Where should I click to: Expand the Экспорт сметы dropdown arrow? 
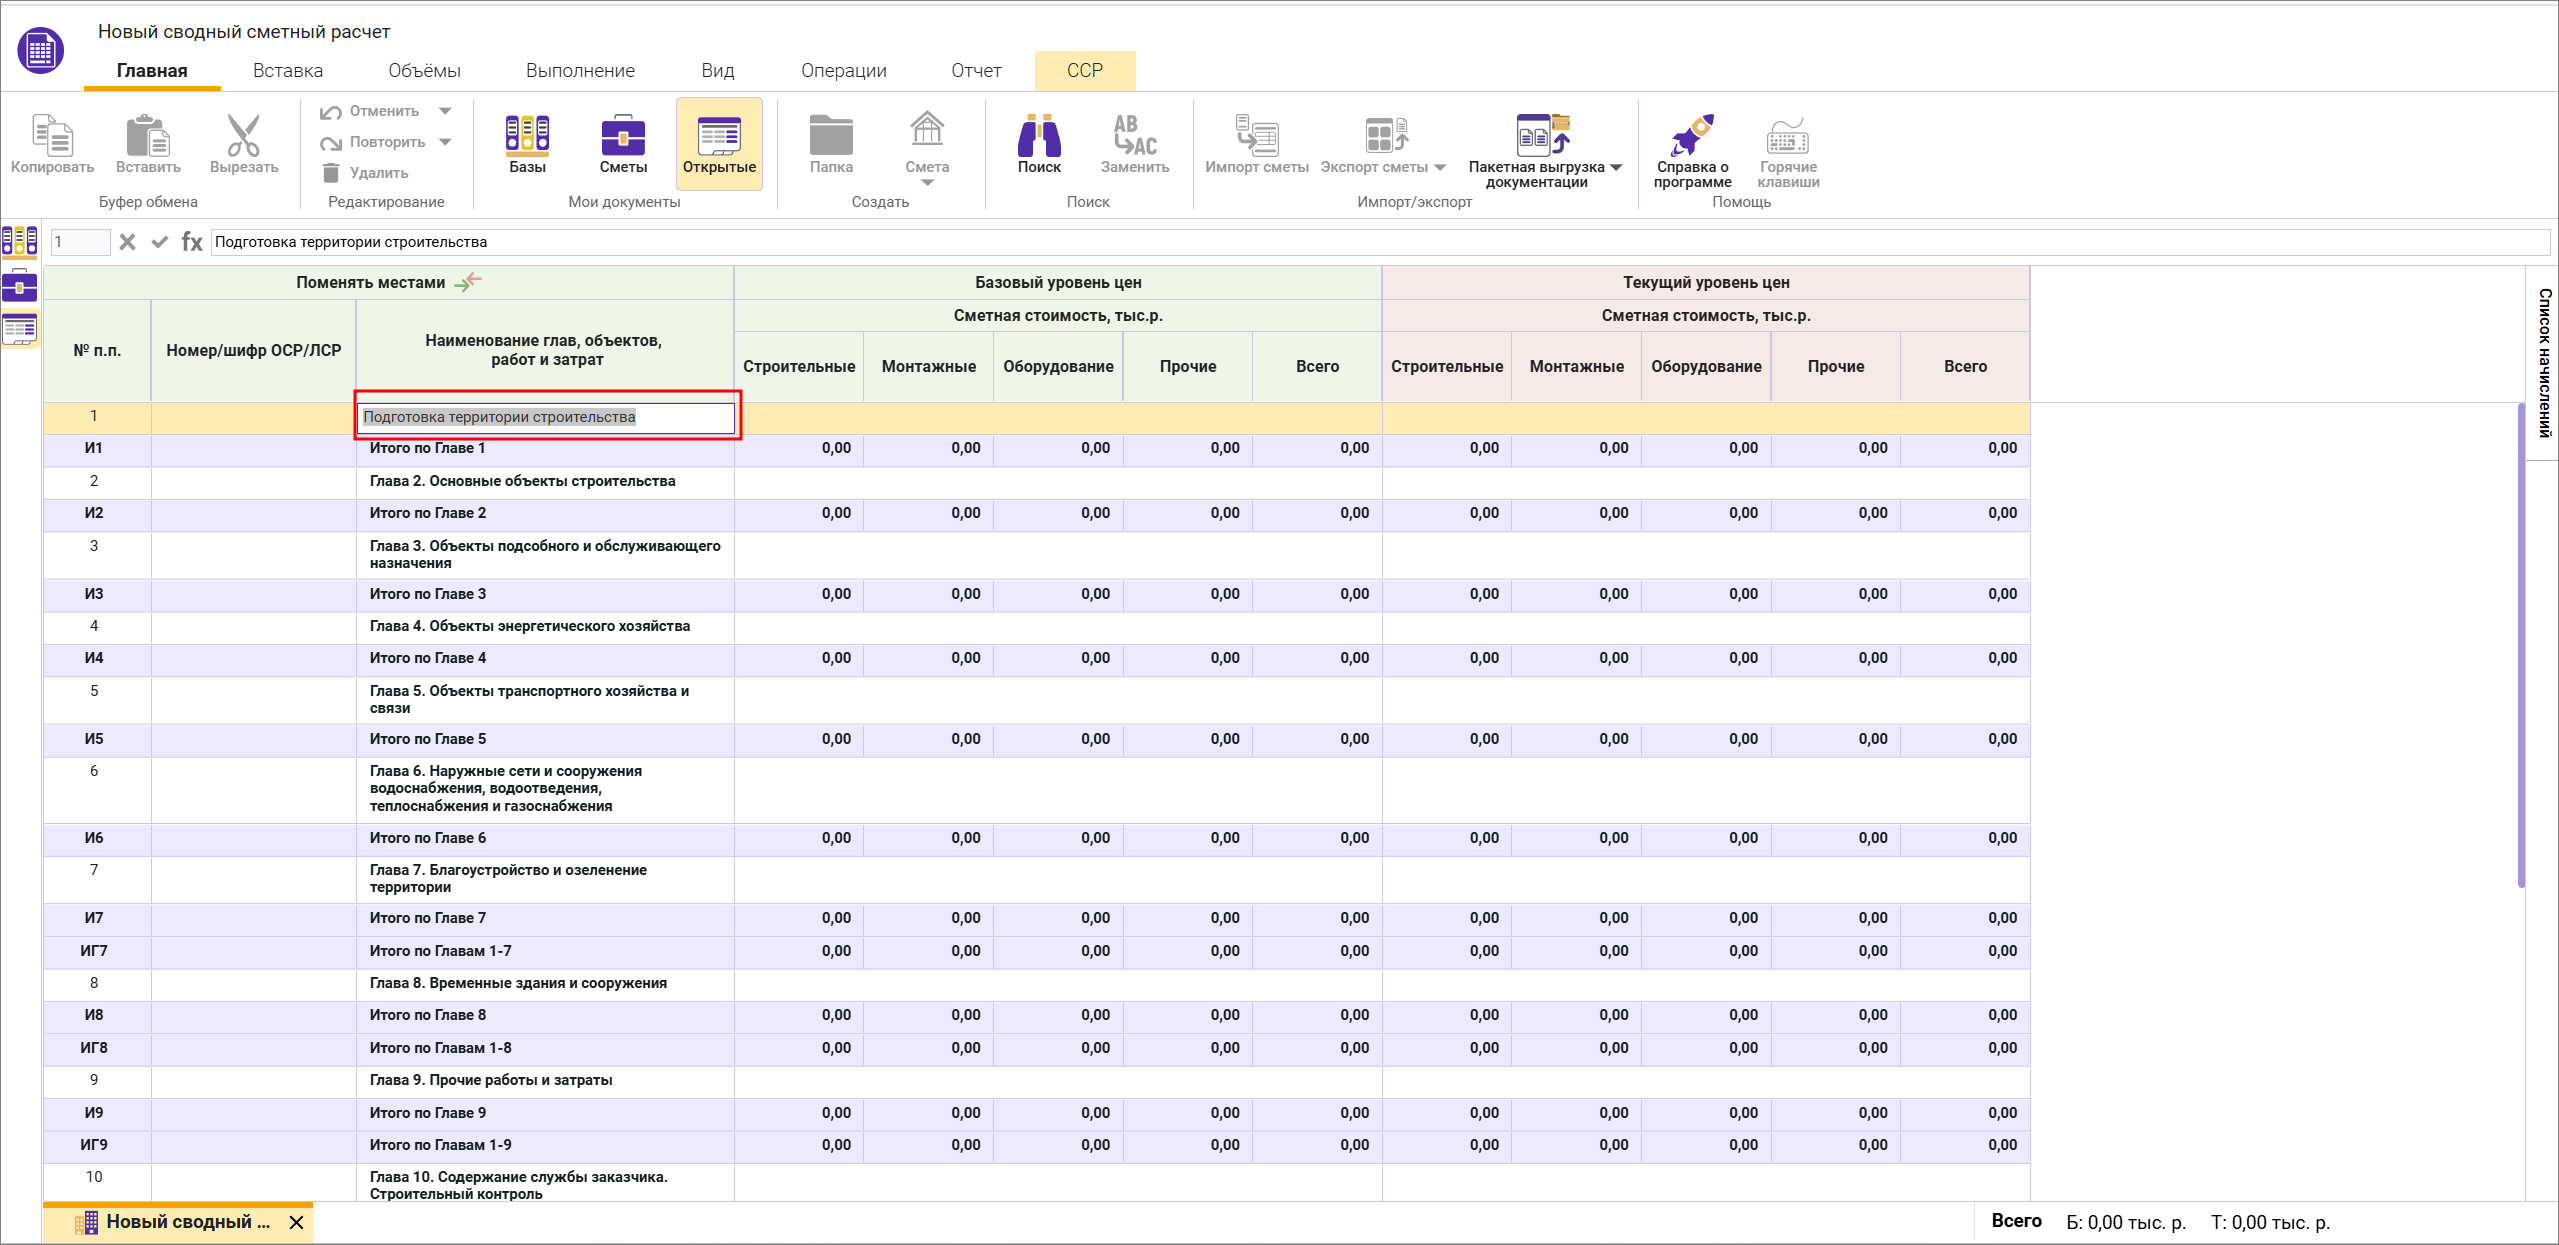tap(1440, 168)
